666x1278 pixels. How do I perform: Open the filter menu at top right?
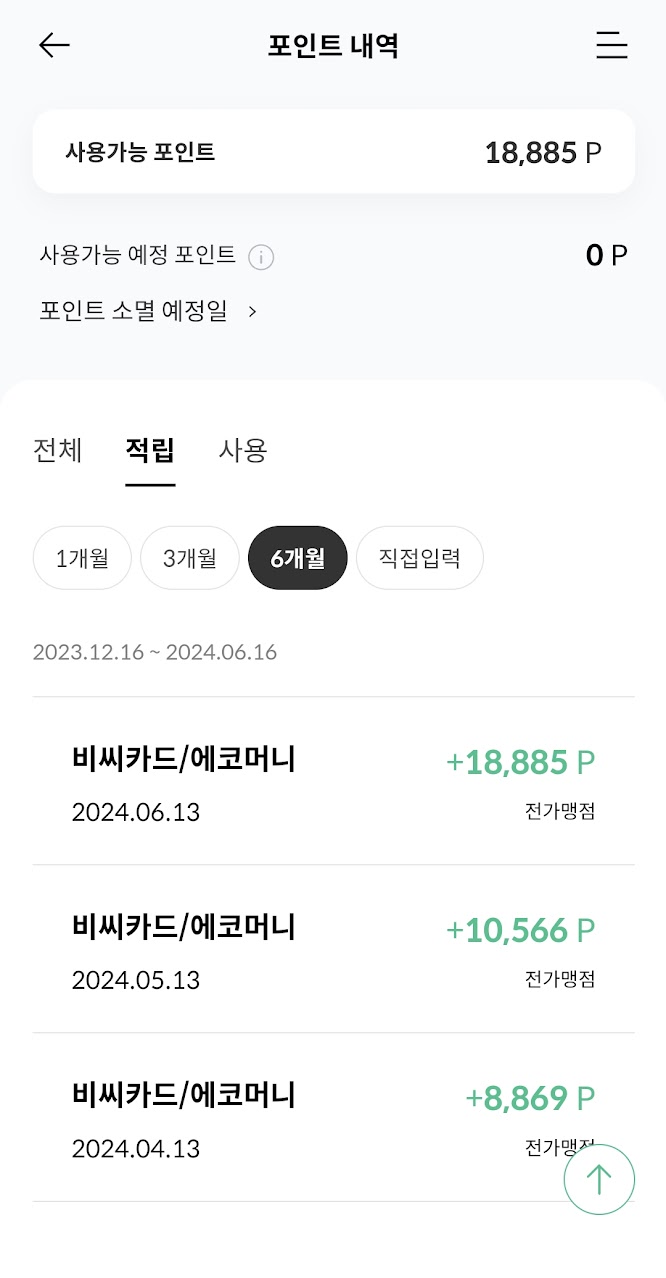click(x=611, y=45)
